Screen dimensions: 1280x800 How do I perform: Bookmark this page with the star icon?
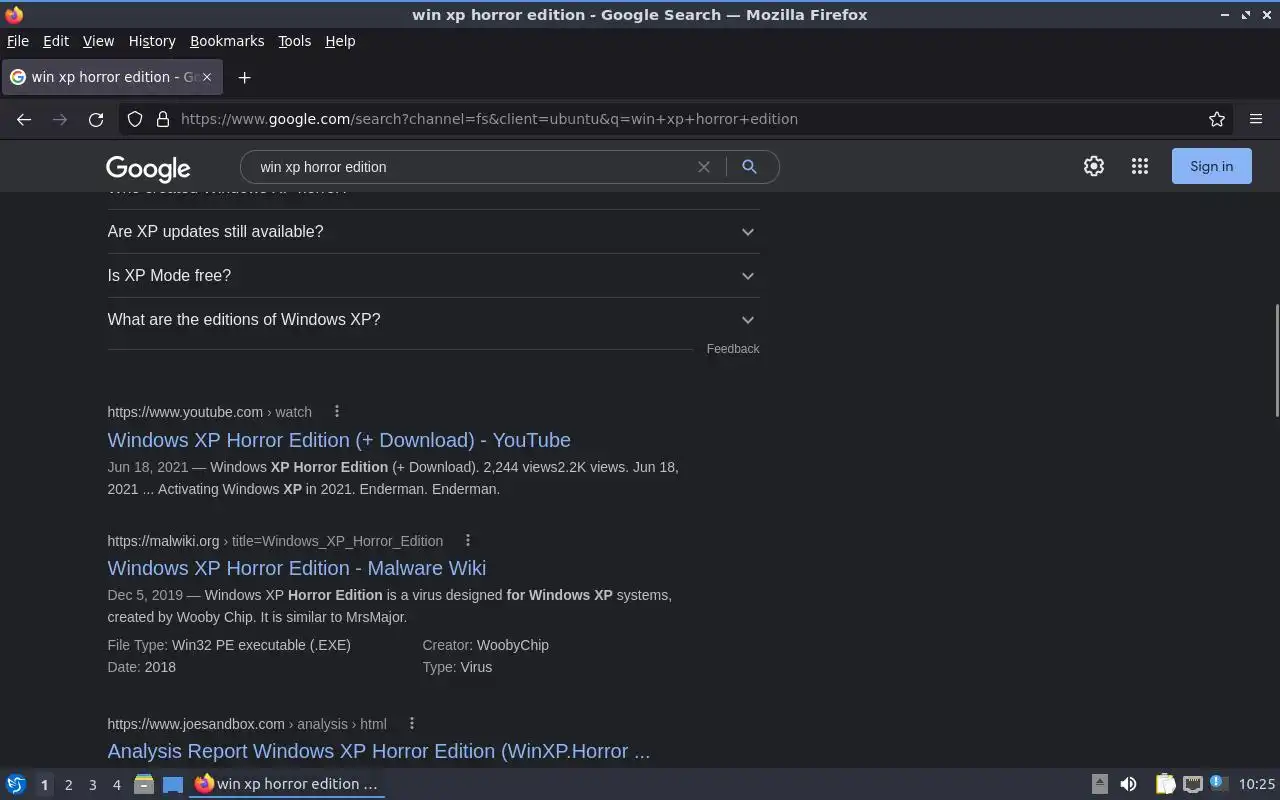click(x=1217, y=119)
